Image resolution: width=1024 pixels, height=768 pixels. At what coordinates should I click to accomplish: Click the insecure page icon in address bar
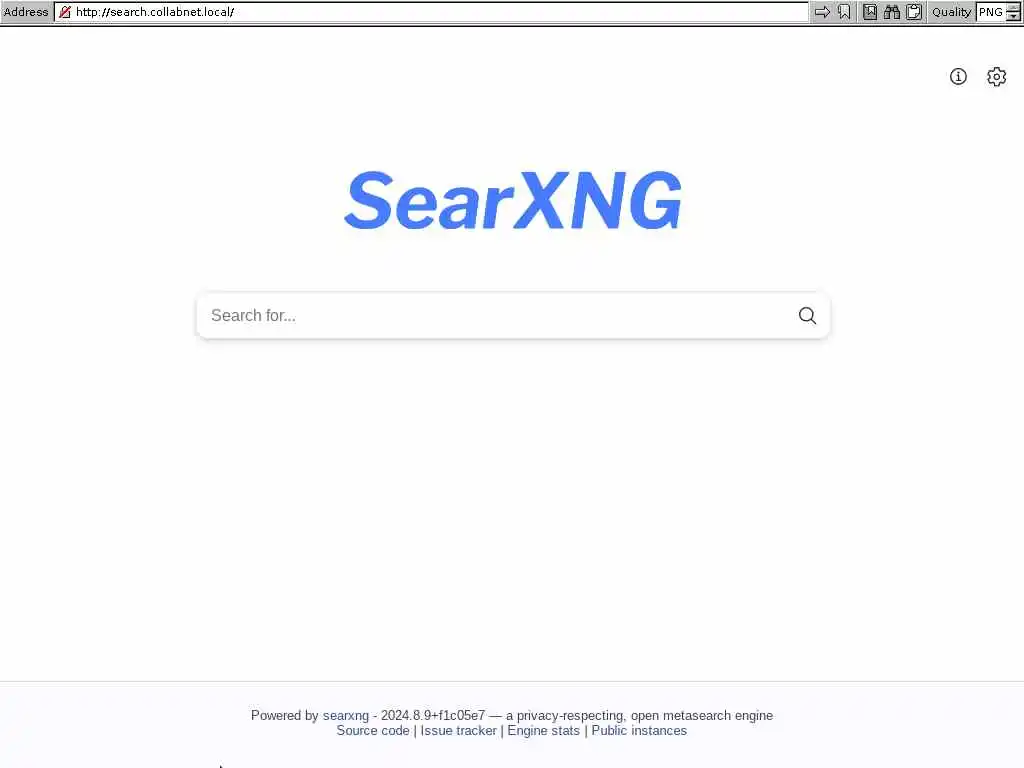(x=65, y=12)
